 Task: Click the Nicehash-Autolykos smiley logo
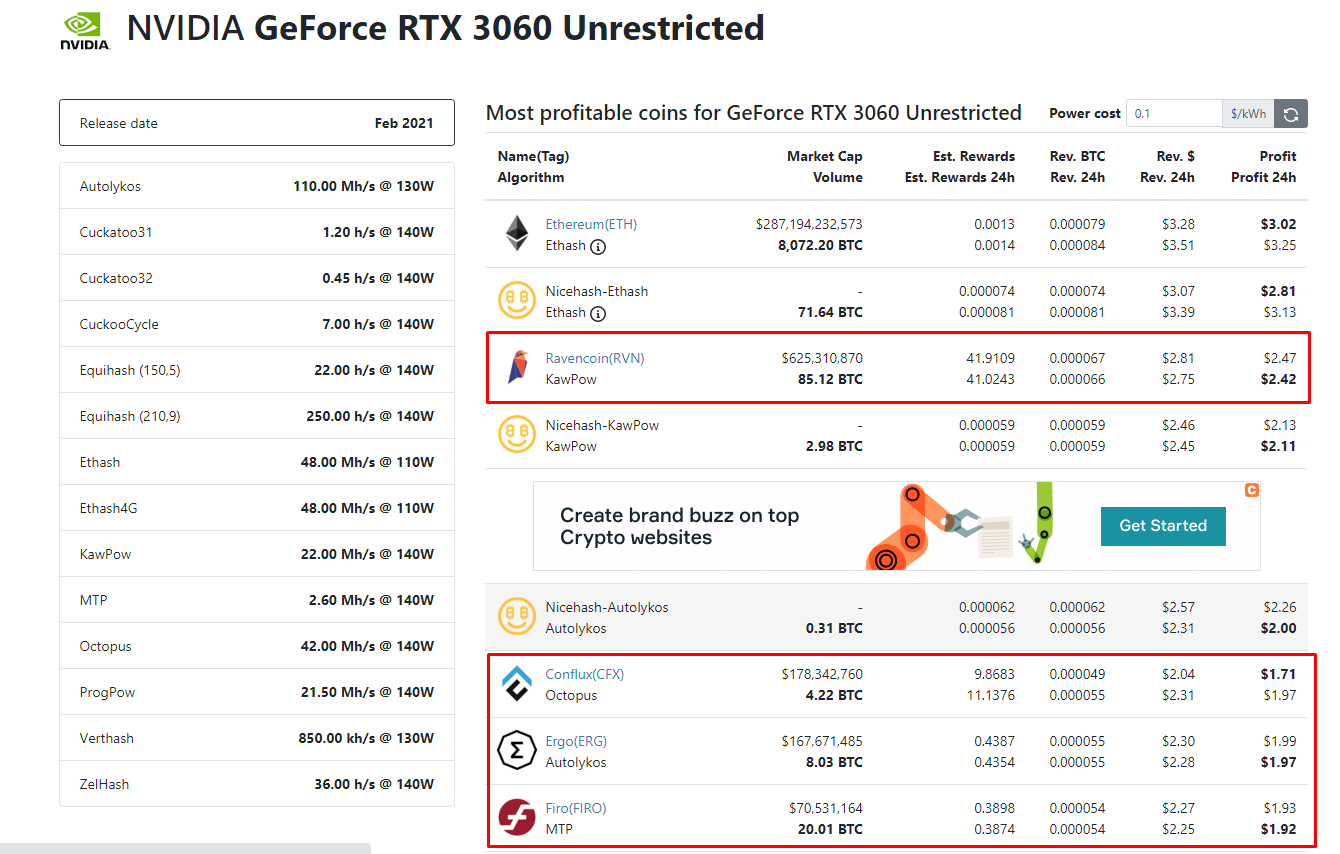click(x=517, y=617)
